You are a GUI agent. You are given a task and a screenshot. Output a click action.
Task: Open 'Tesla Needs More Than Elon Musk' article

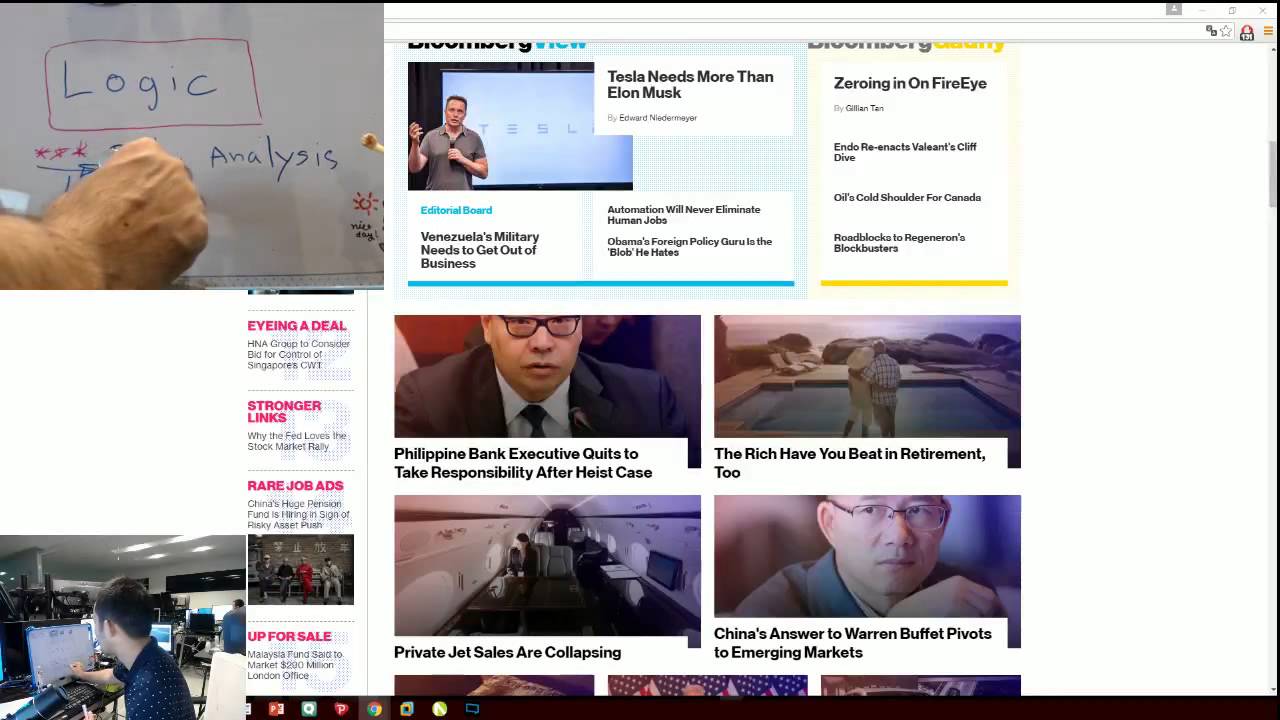click(690, 84)
